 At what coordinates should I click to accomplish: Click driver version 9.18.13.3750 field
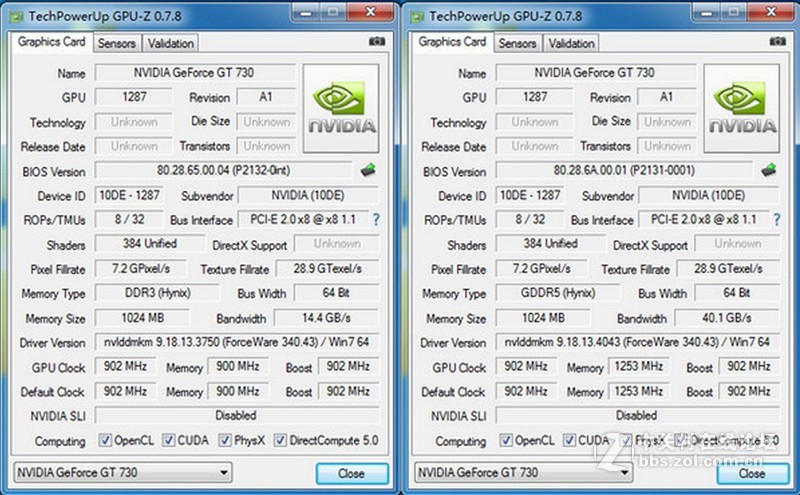(237, 342)
